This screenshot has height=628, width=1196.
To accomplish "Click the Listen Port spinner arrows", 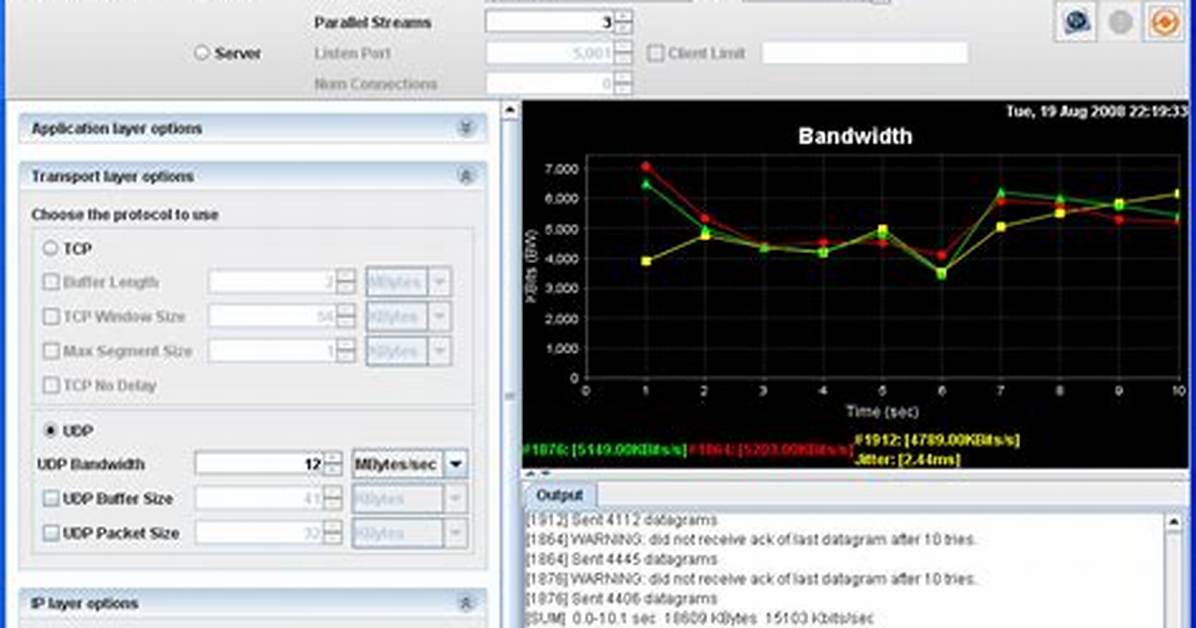I will click(x=623, y=53).
